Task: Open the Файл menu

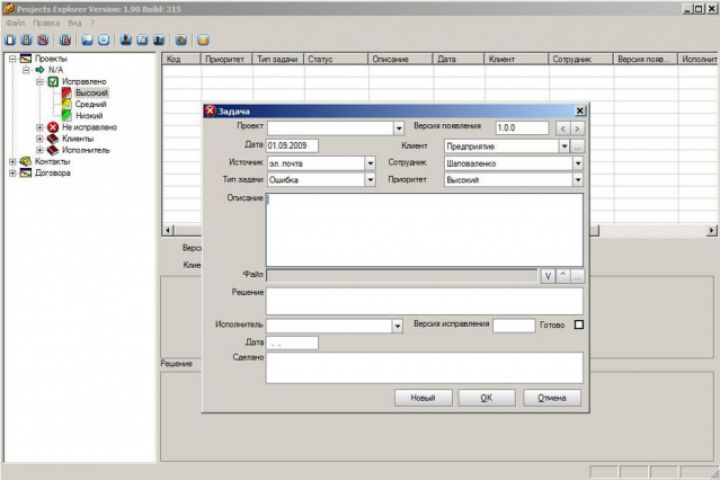Action: pos(16,23)
